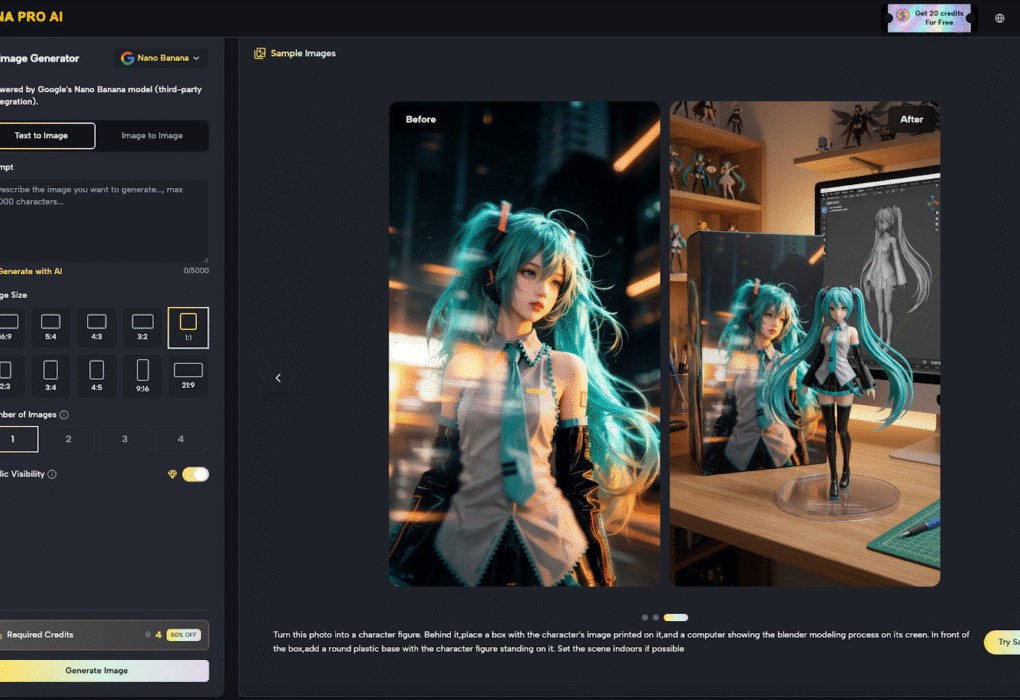Click the premium diamond icon

(x=172, y=474)
